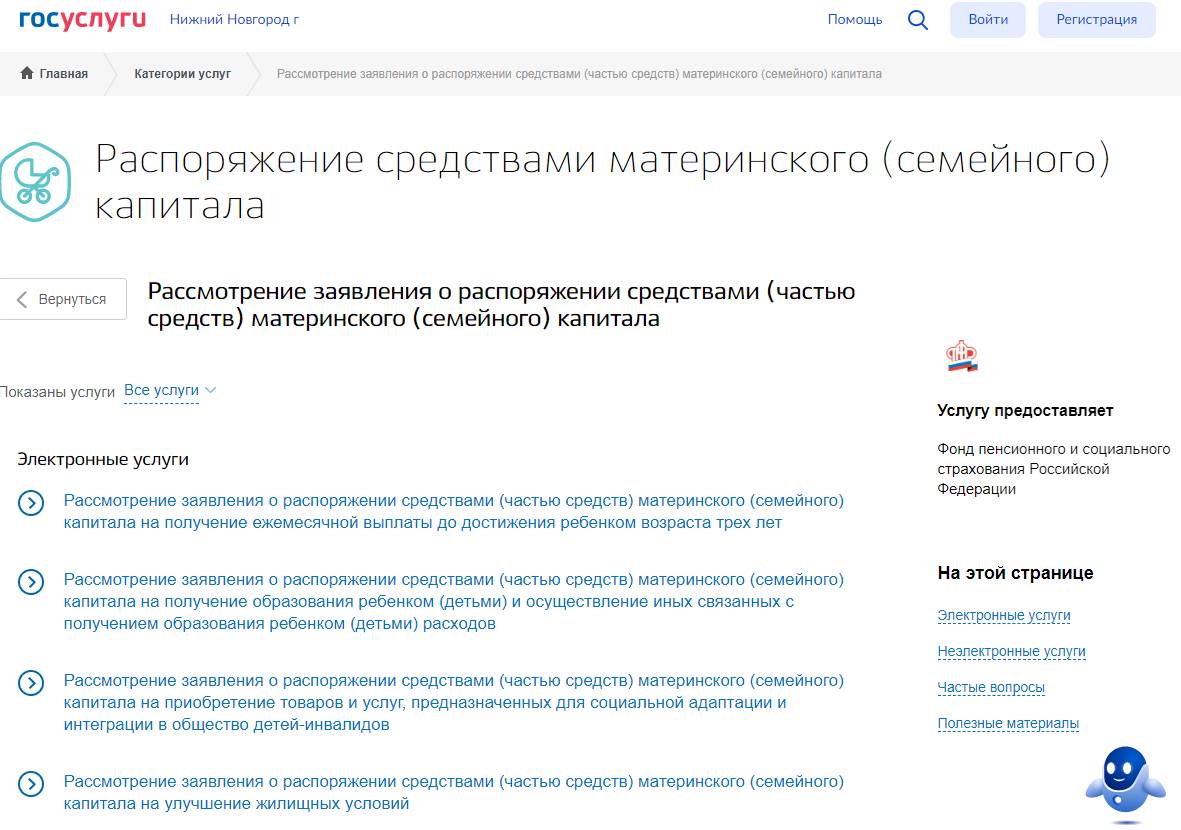Click the Показаны услуги label

click(57, 392)
